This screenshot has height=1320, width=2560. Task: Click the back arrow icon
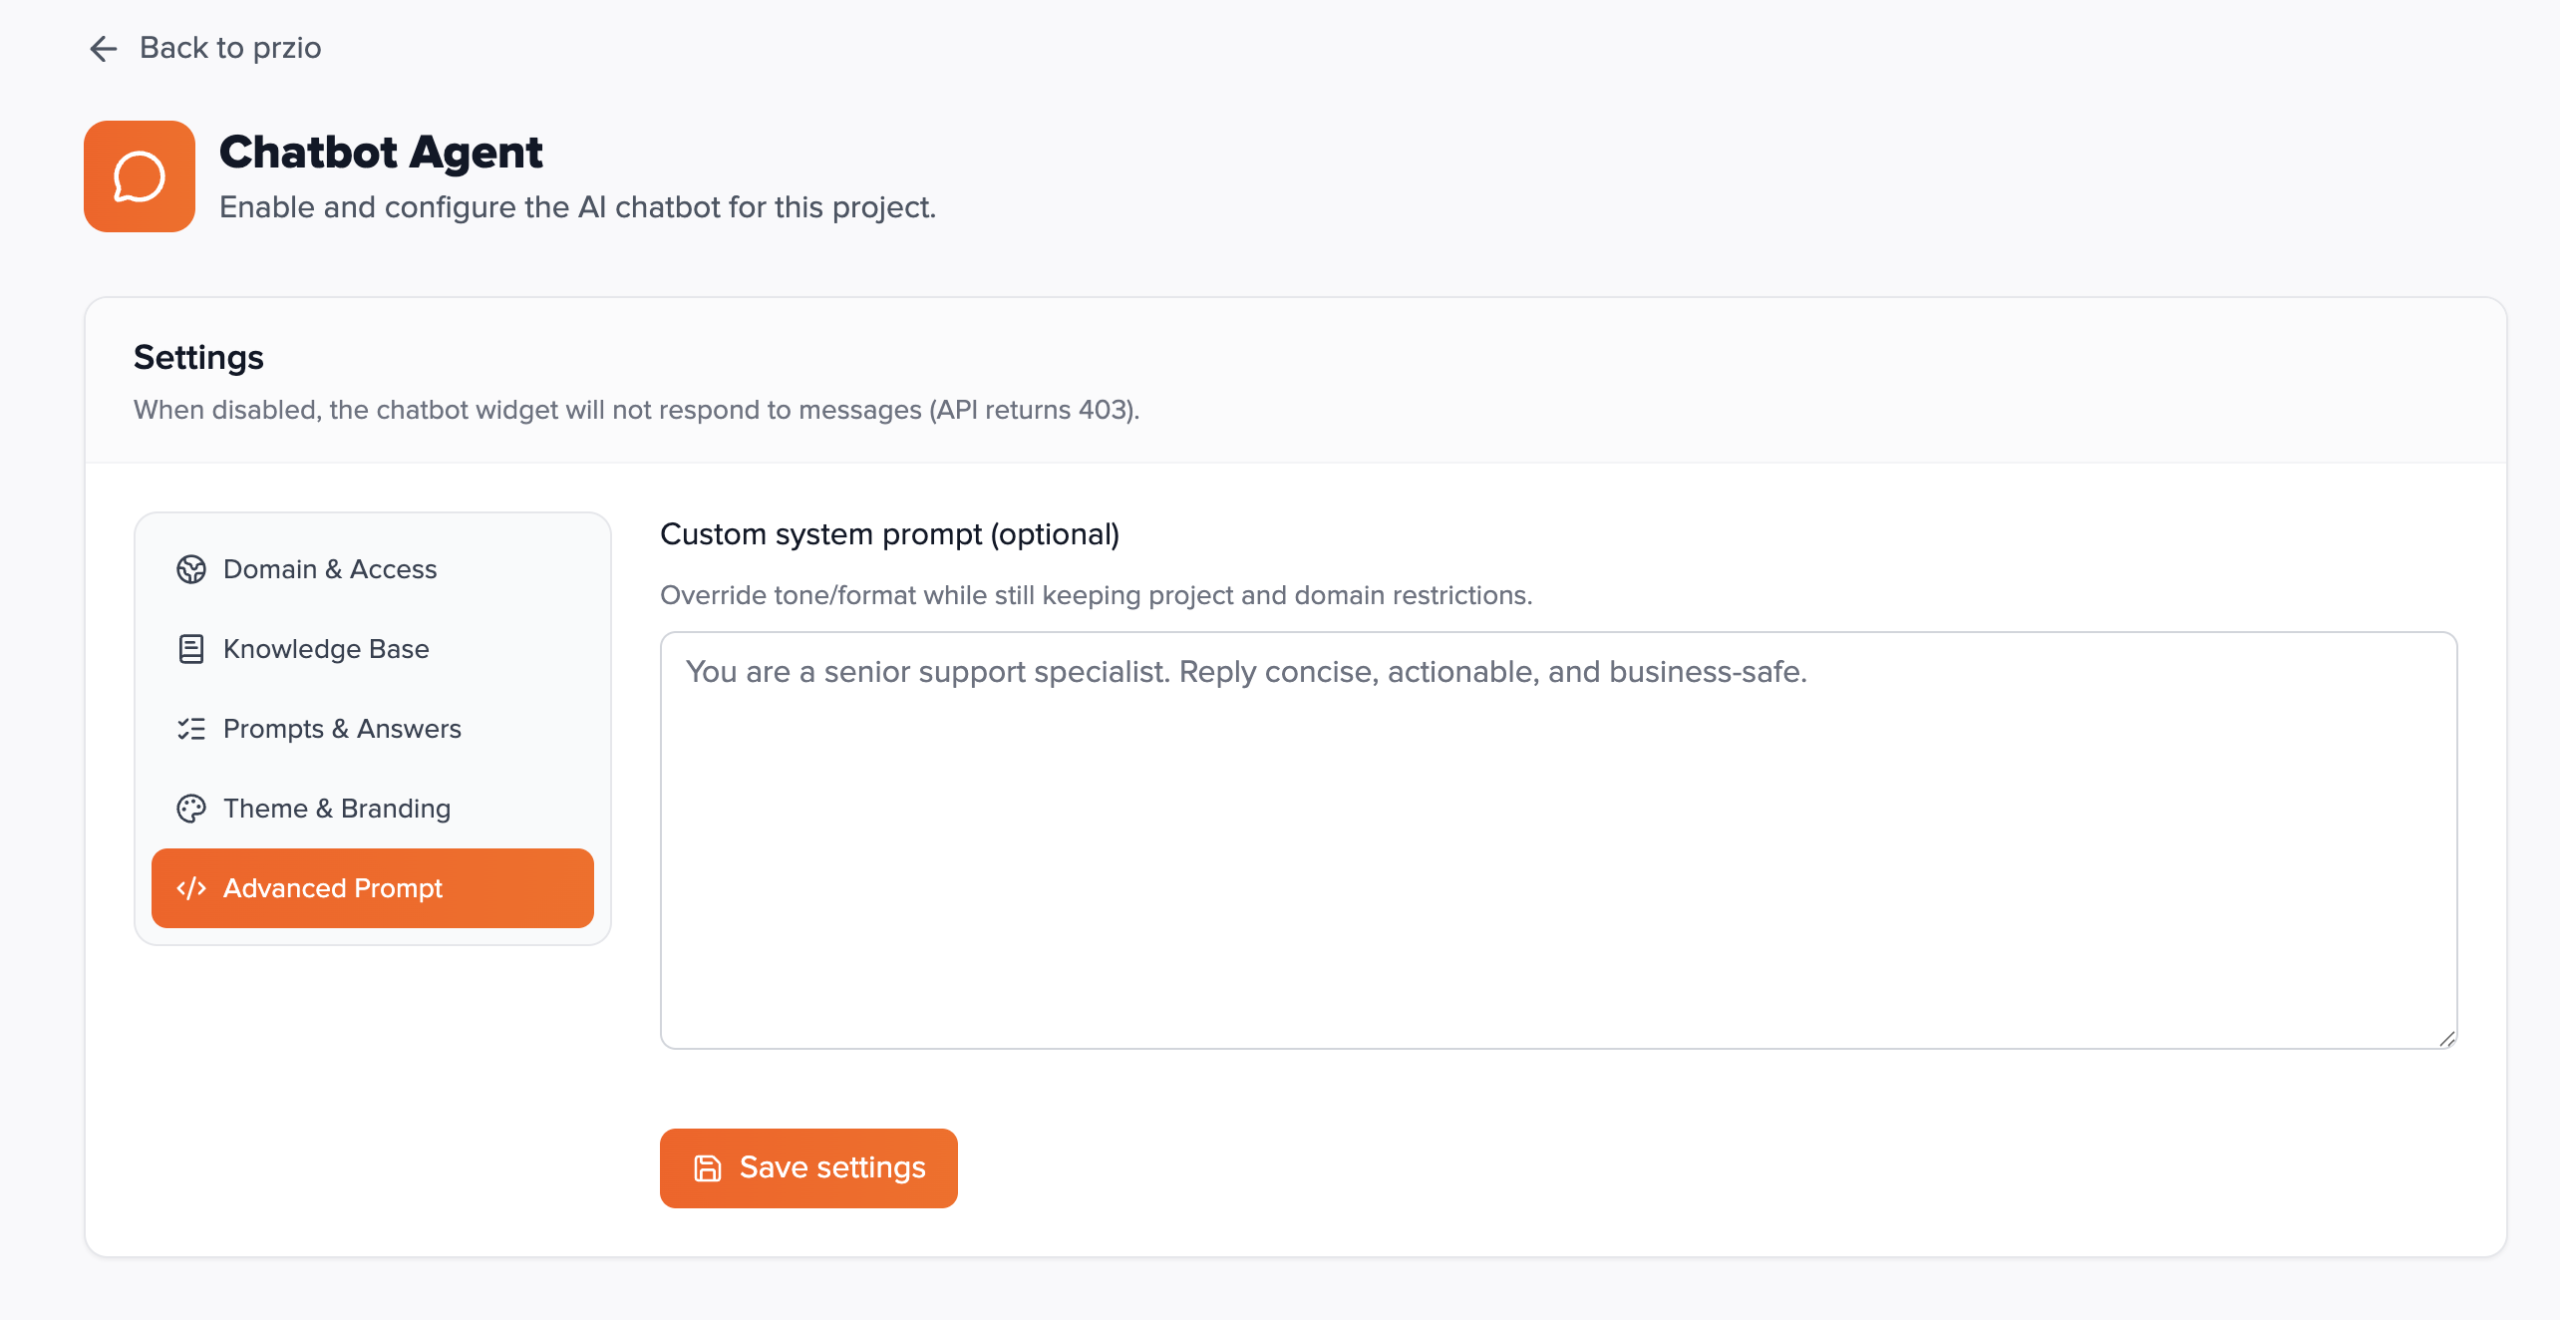tap(103, 48)
